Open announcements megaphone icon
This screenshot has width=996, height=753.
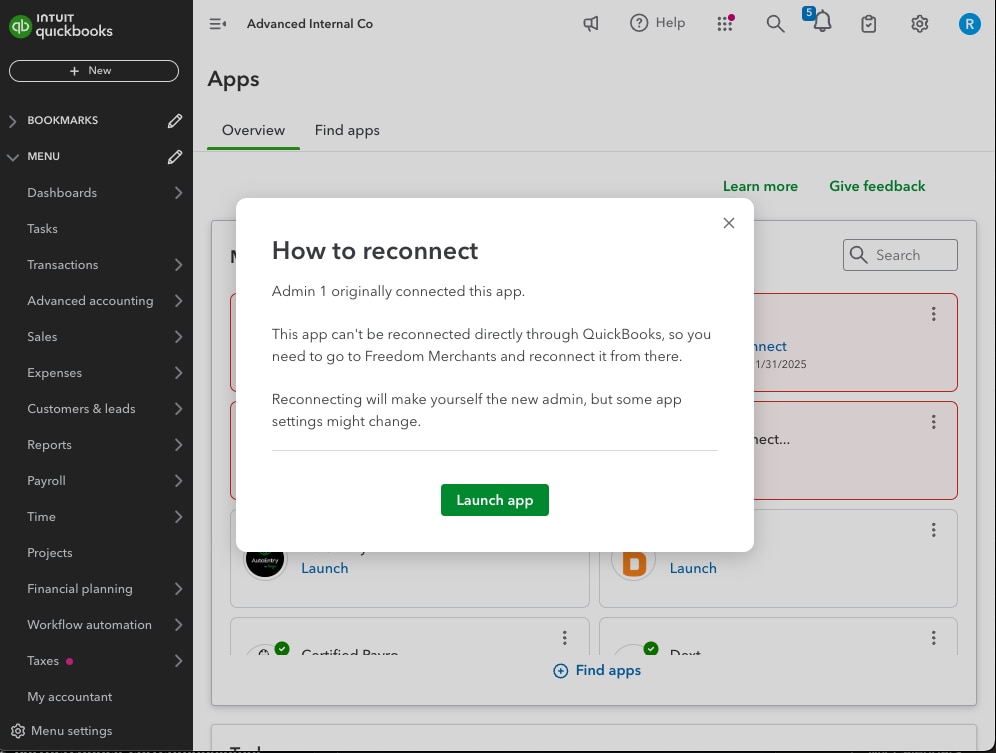(591, 24)
